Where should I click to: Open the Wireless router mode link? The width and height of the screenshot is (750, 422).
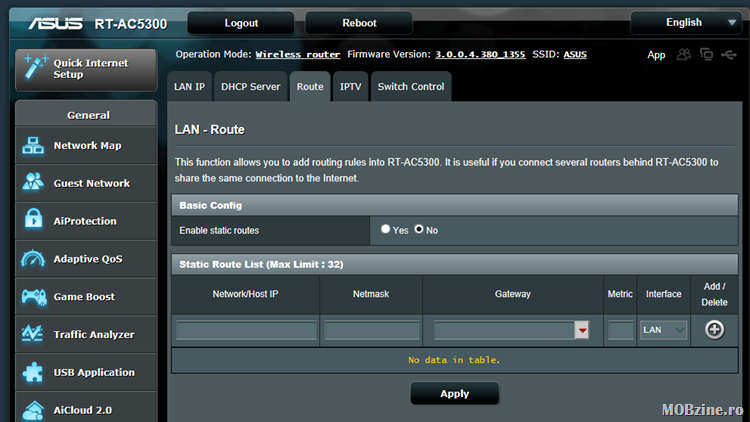click(x=298, y=55)
